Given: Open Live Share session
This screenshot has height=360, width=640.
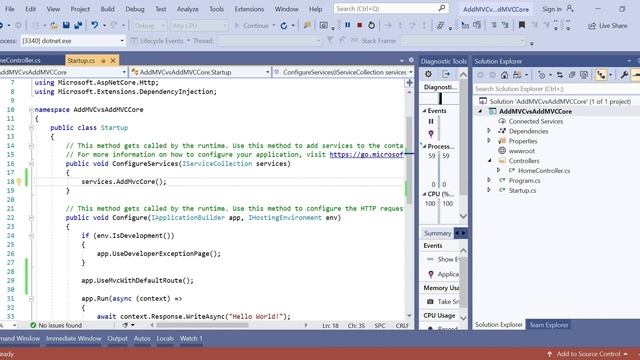Looking at the screenshot, I should coord(608,26).
